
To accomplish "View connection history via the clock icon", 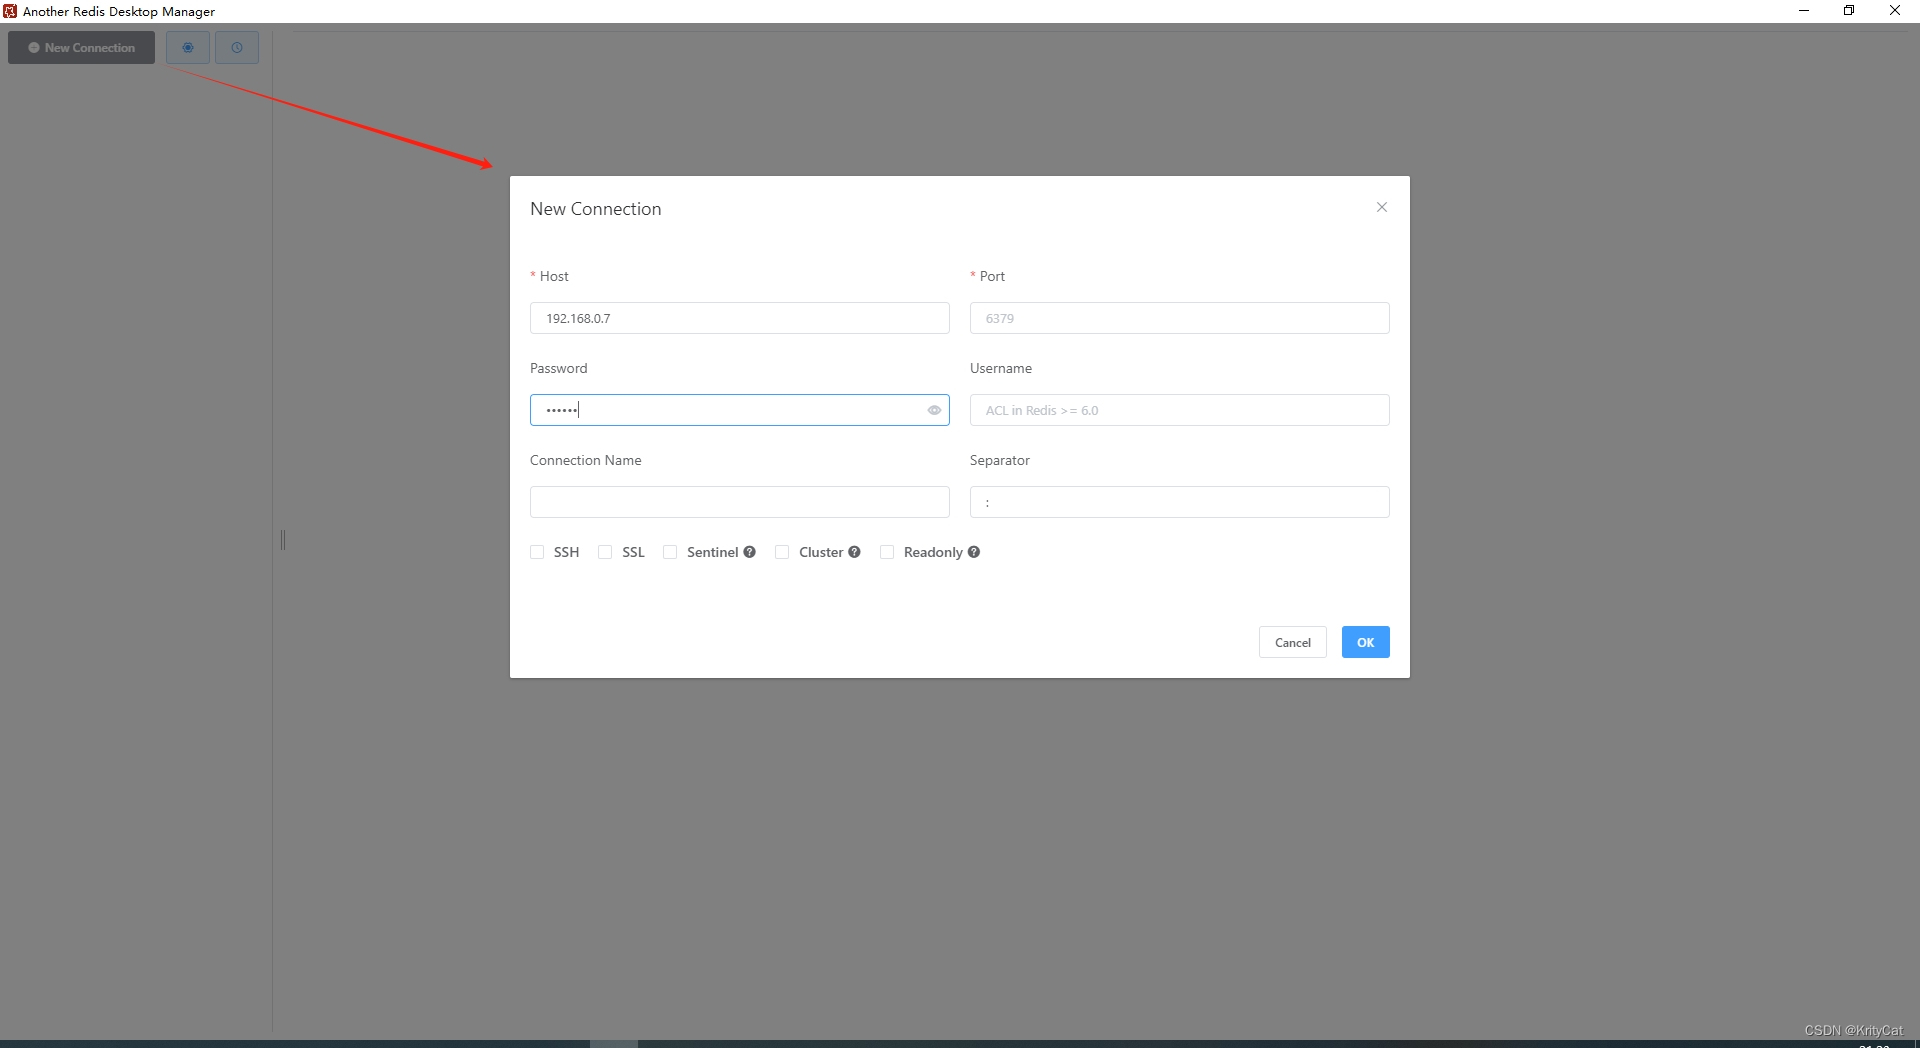I will pyautogui.click(x=237, y=47).
